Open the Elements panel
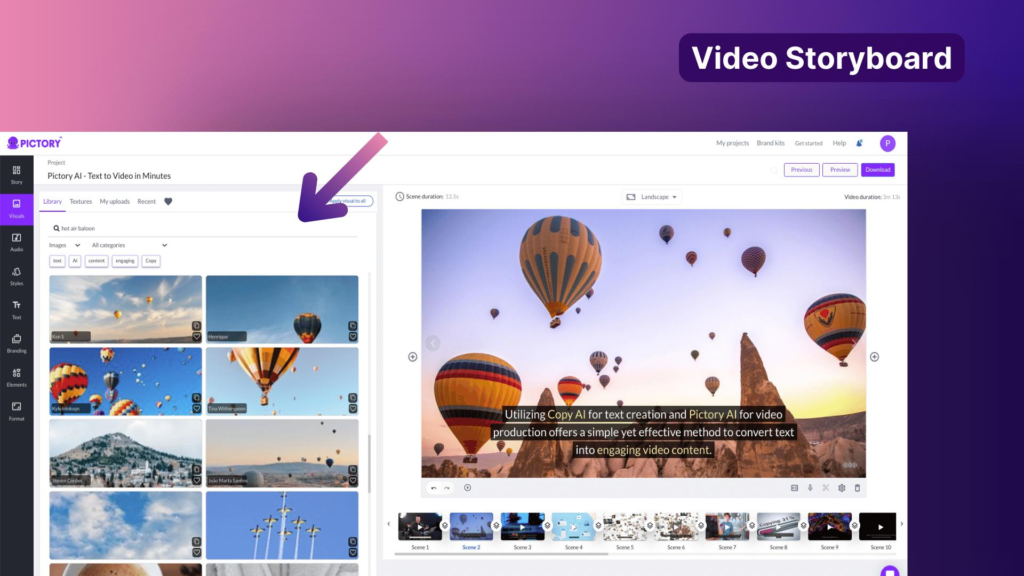The image size is (1024, 576). [16, 371]
